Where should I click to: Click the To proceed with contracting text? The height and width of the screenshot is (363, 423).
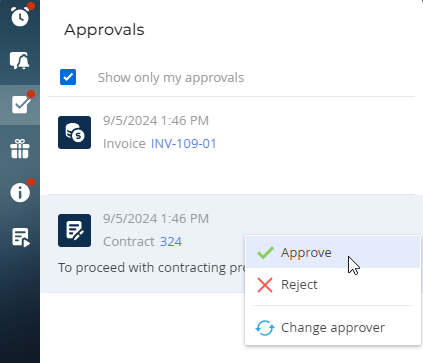pyautogui.click(x=152, y=268)
